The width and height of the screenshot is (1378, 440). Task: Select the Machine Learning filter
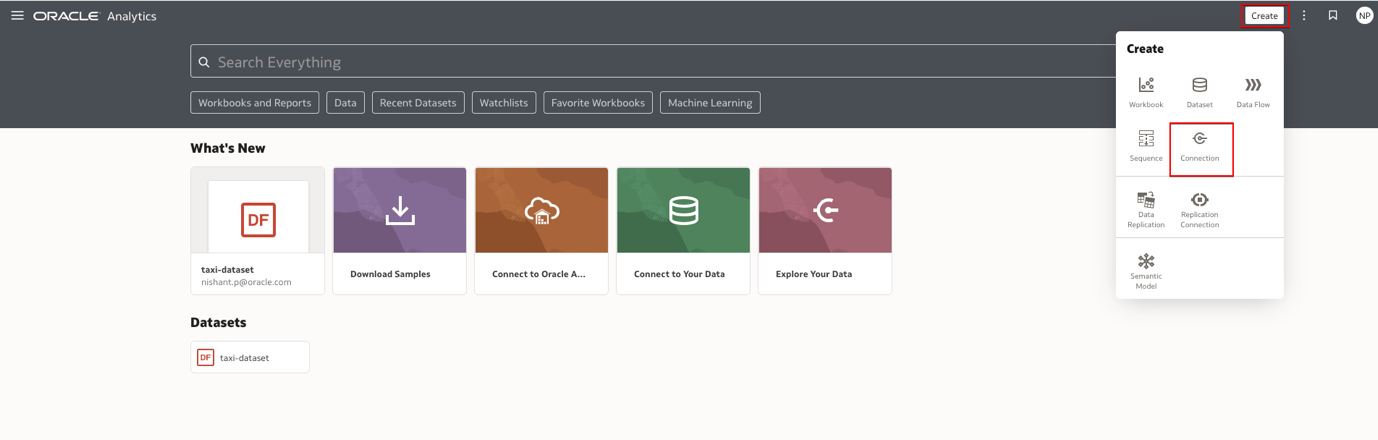tap(710, 103)
